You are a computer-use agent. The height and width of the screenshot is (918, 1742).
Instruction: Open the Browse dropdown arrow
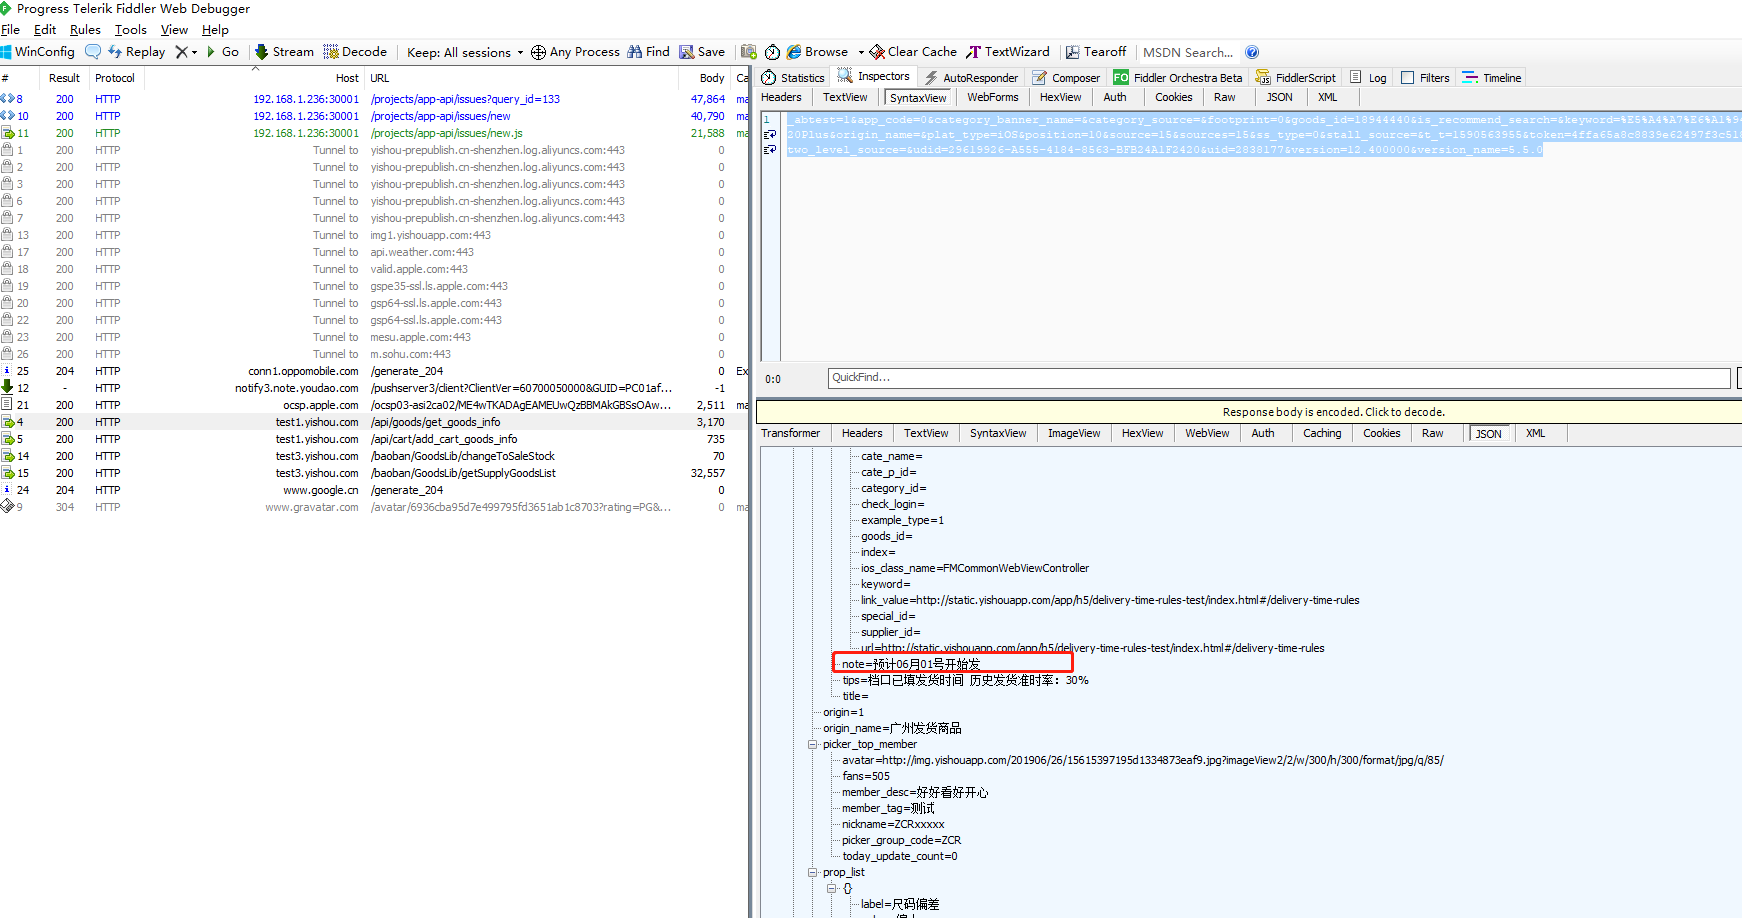[861, 52]
